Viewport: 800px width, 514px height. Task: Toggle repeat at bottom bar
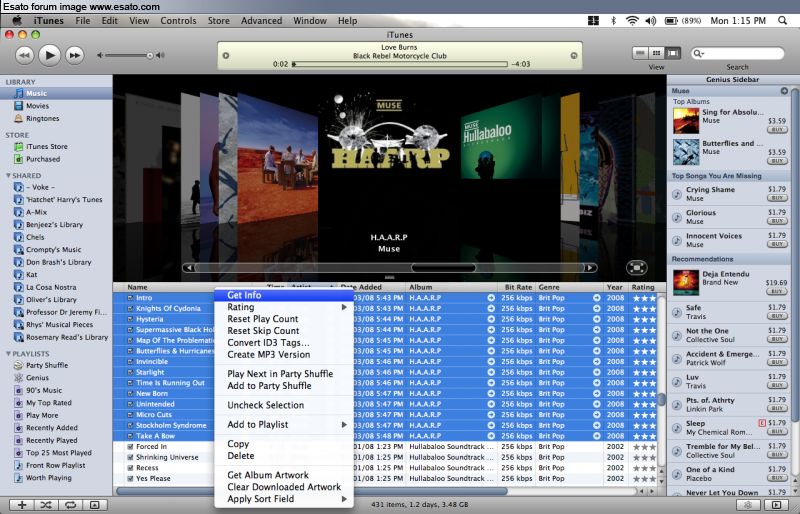[x=70, y=505]
